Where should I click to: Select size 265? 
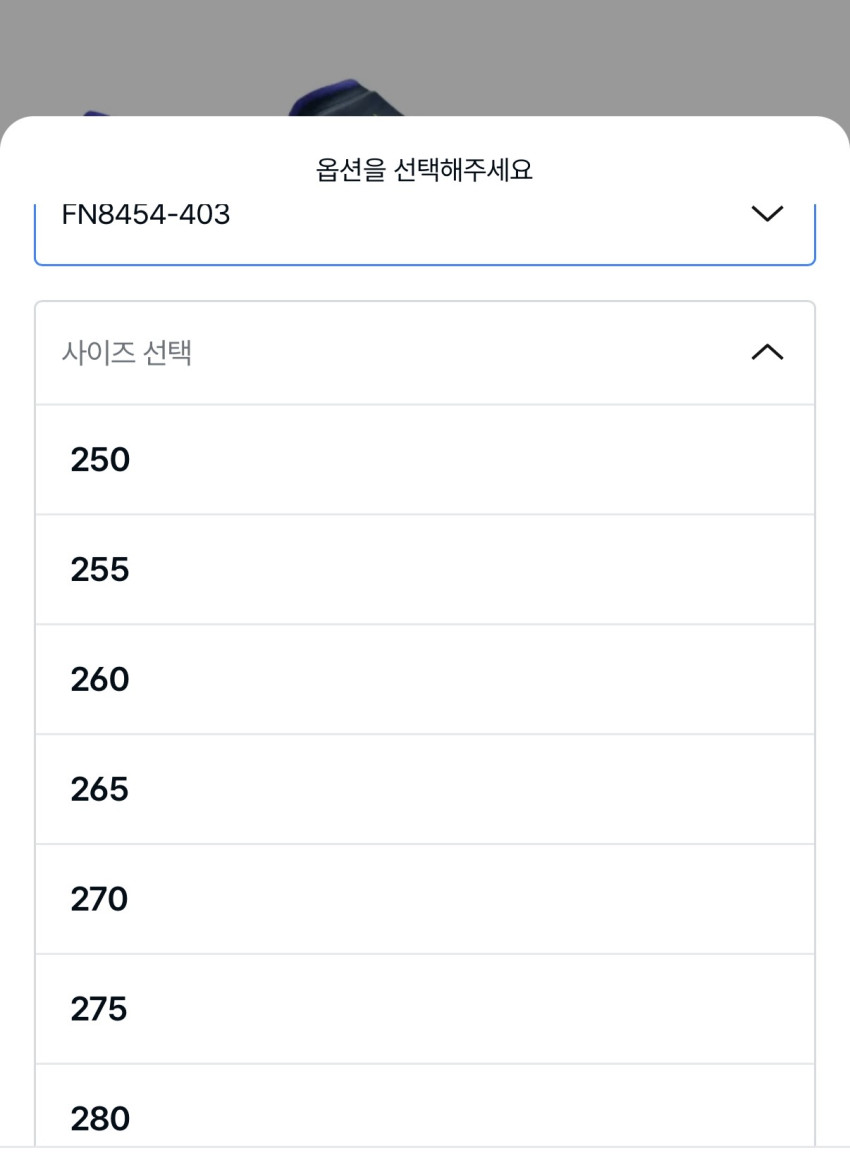coord(425,790)
